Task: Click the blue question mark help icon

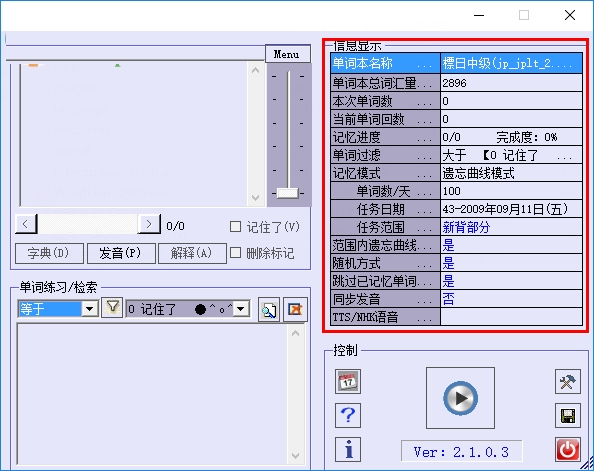Action: 348,415
